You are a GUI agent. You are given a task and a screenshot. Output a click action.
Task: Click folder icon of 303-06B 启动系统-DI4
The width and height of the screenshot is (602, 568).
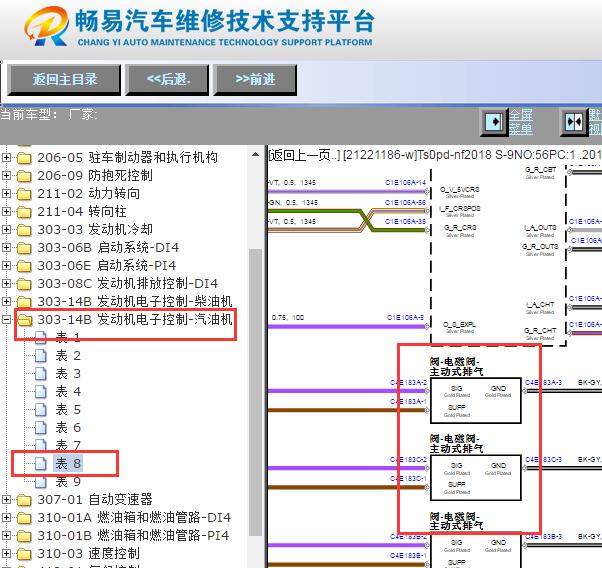[24, 248]
